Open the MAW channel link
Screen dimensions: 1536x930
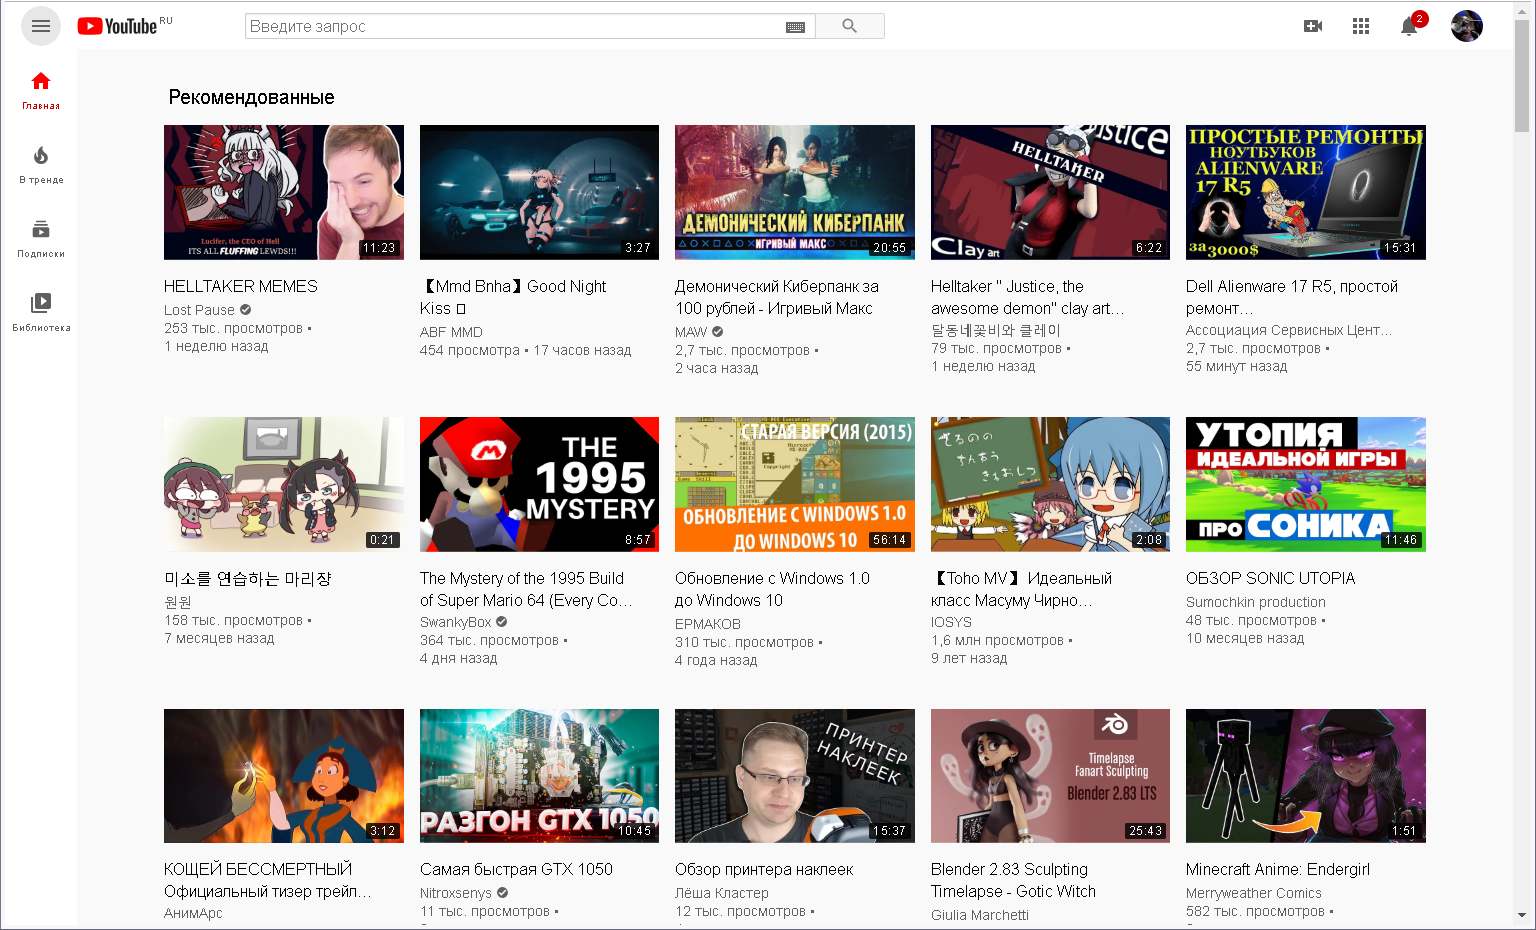tap(691, 332)
